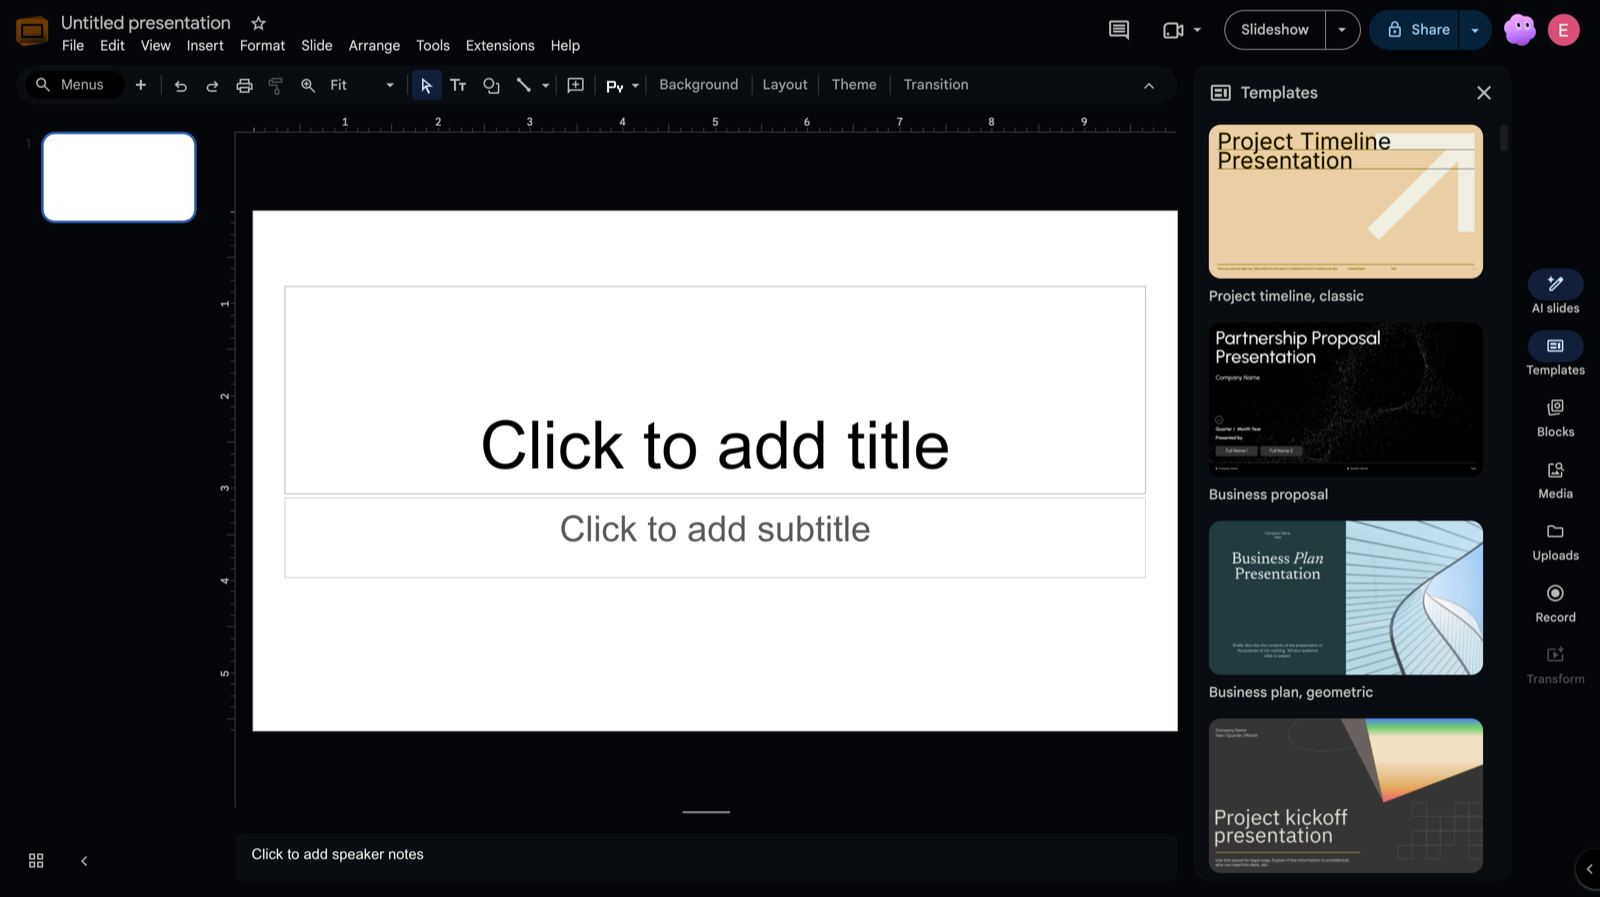
Task: Switch to grid view of slides
Action: coord(36,861)
